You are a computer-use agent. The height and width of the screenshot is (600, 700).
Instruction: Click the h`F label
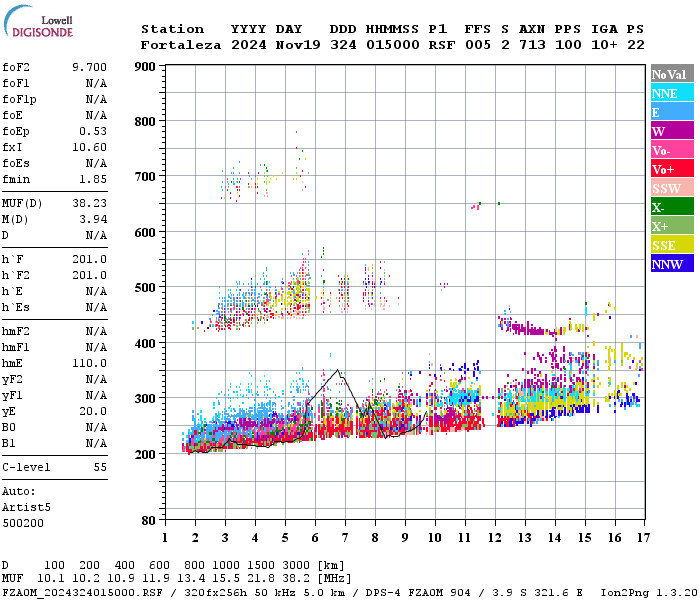tap(10, 259)
